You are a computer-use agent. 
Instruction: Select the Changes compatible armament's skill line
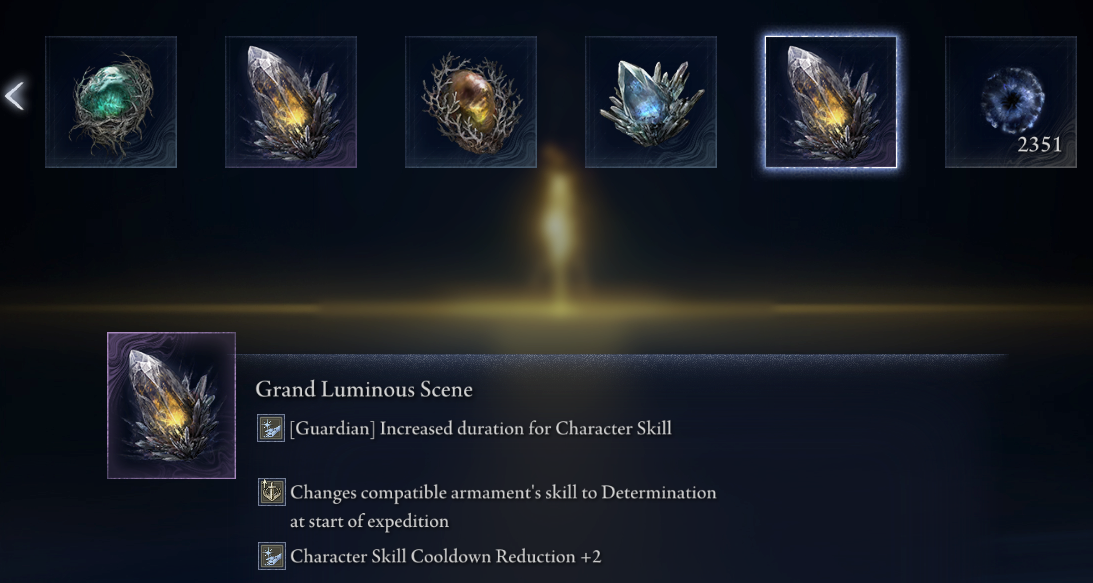503,506
